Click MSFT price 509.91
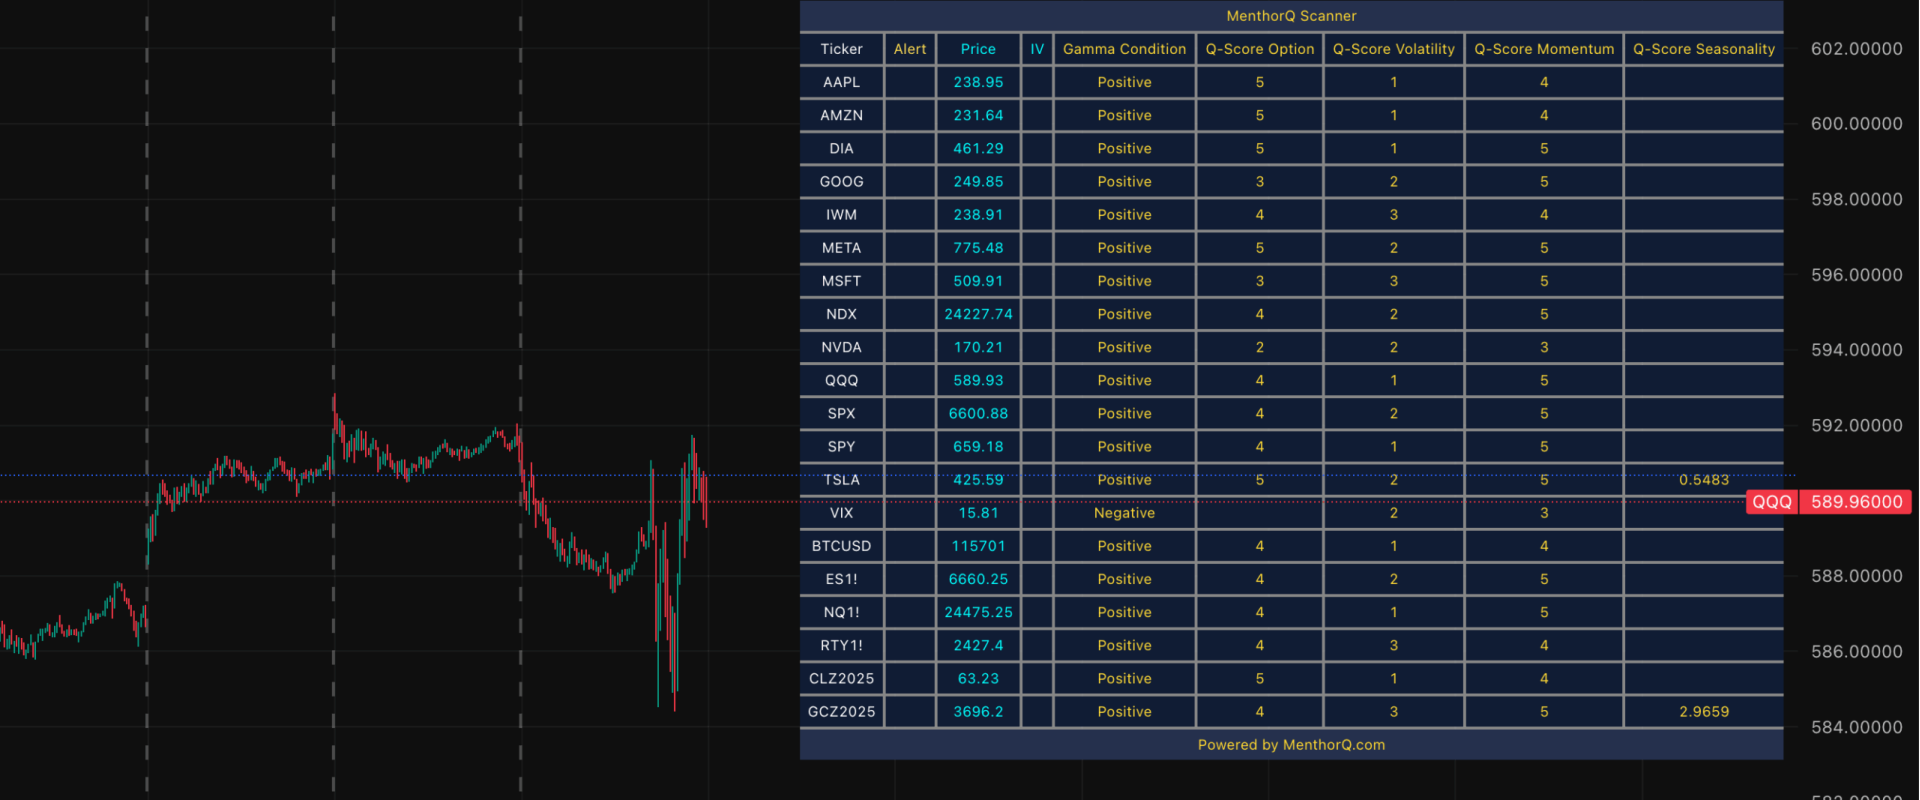This screenshot has height=800, width=1920. coord(978,281)
